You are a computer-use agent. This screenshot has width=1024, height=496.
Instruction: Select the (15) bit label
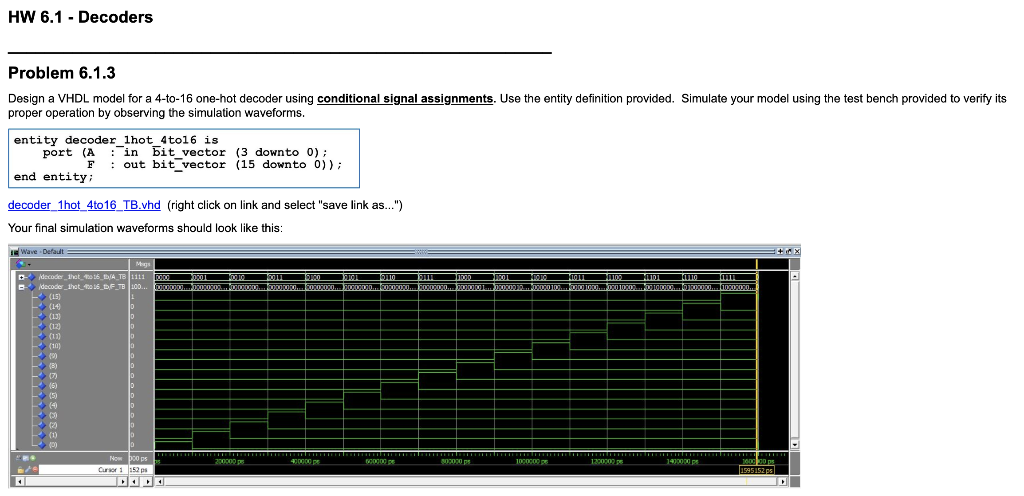(55, 297)
